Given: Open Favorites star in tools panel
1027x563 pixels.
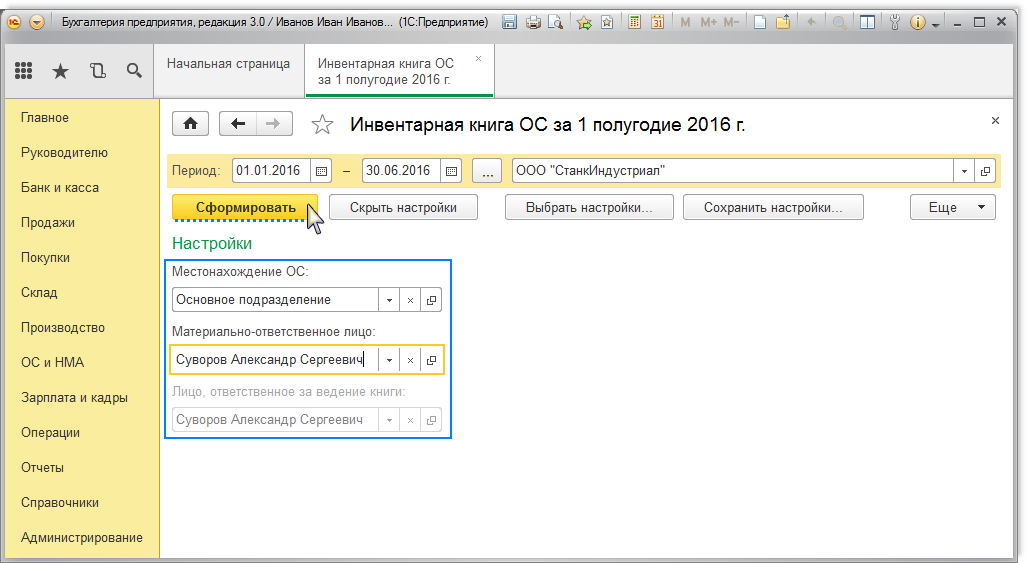Looking at the screenshot, I should point(60,71).
